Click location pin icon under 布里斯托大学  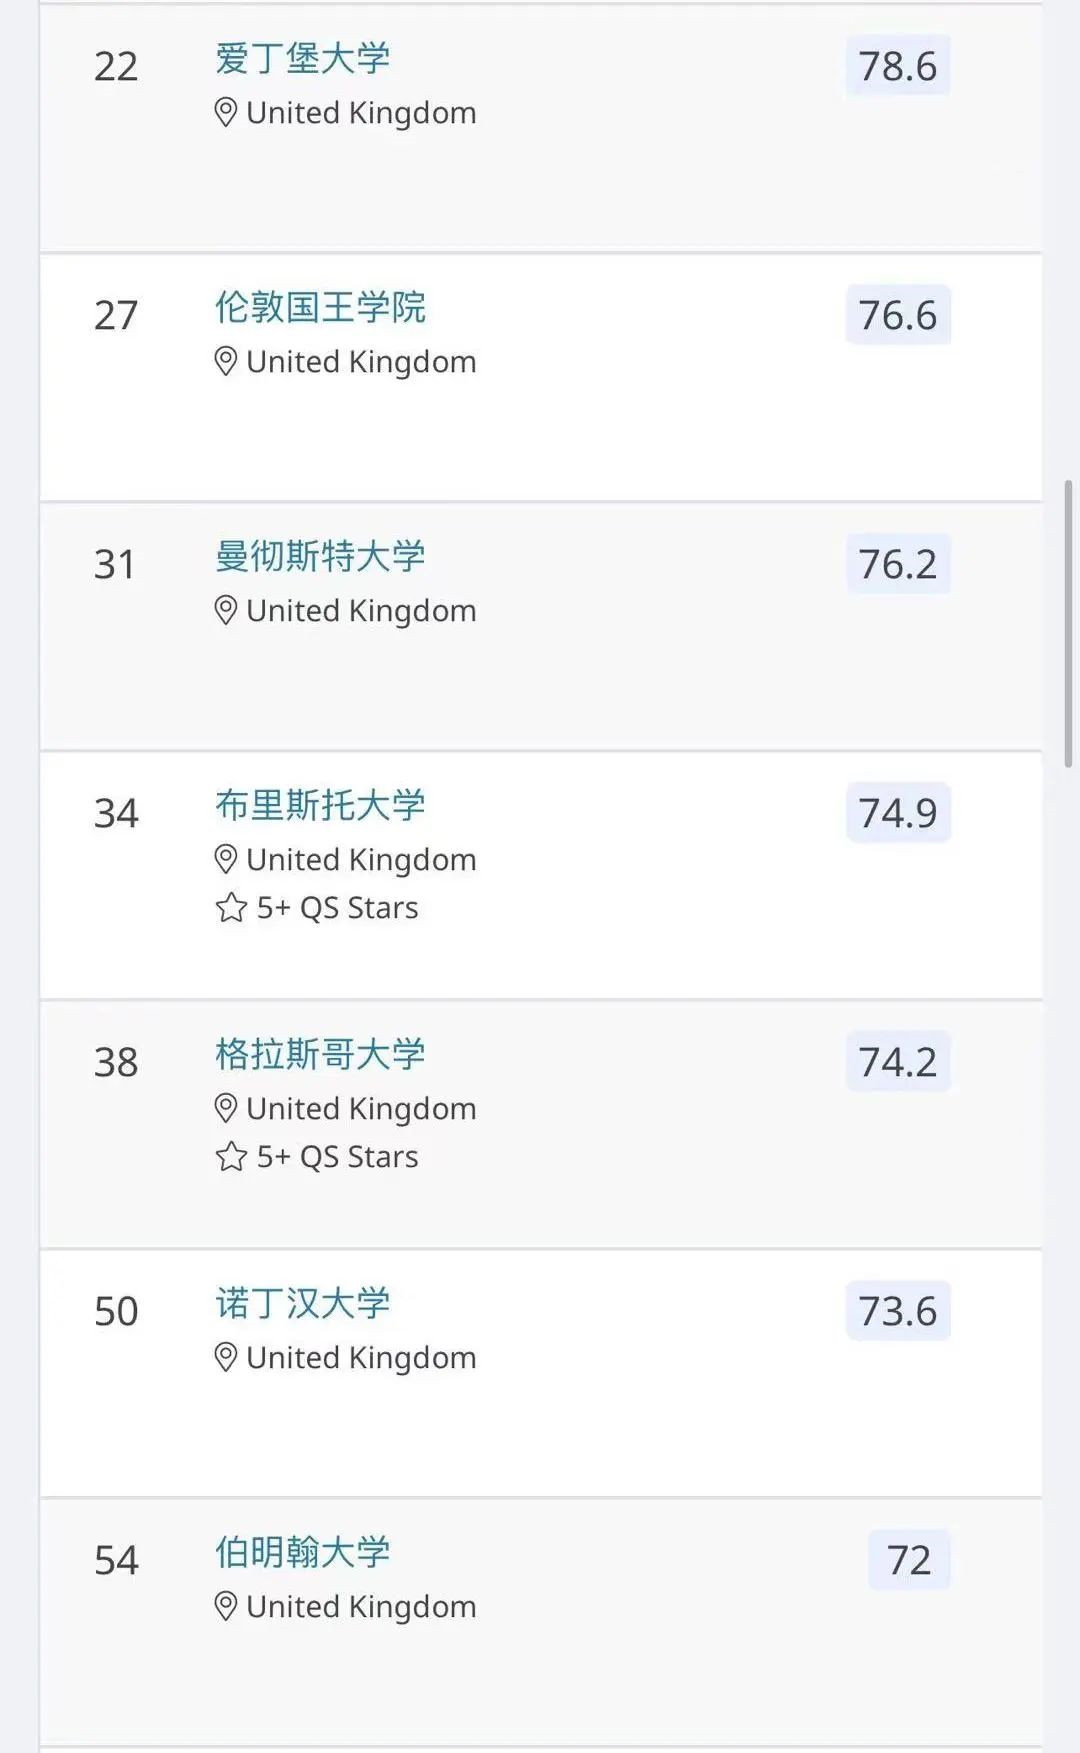tap(226, 860)
